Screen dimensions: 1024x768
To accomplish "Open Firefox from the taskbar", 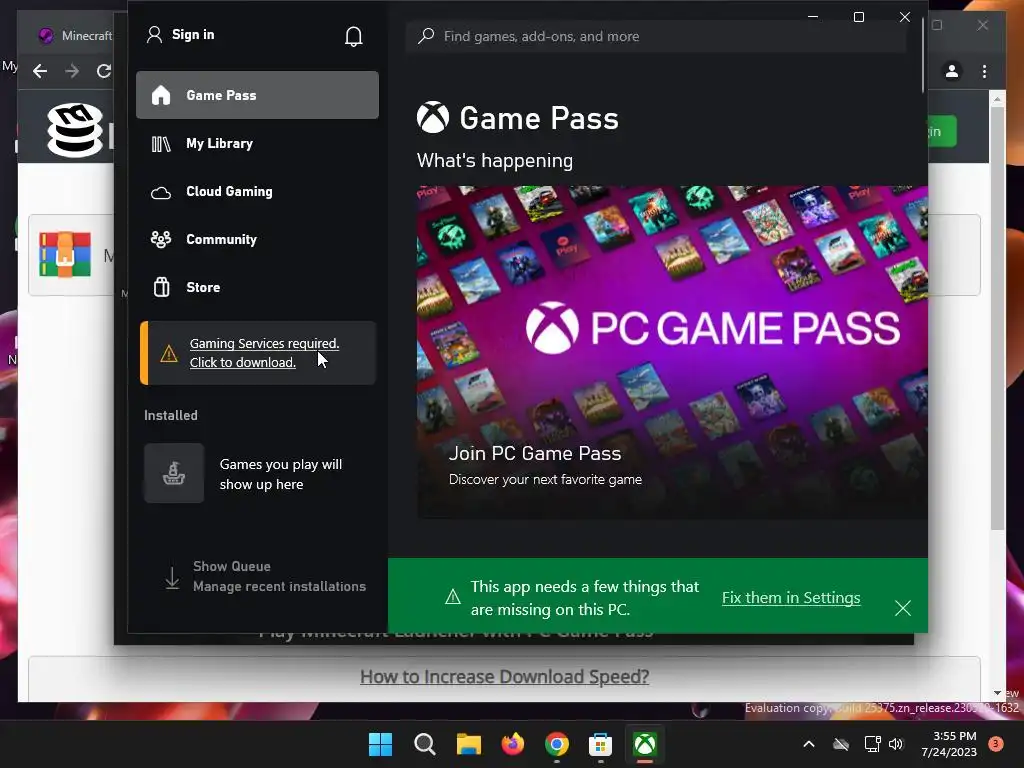I will [513, 744].
